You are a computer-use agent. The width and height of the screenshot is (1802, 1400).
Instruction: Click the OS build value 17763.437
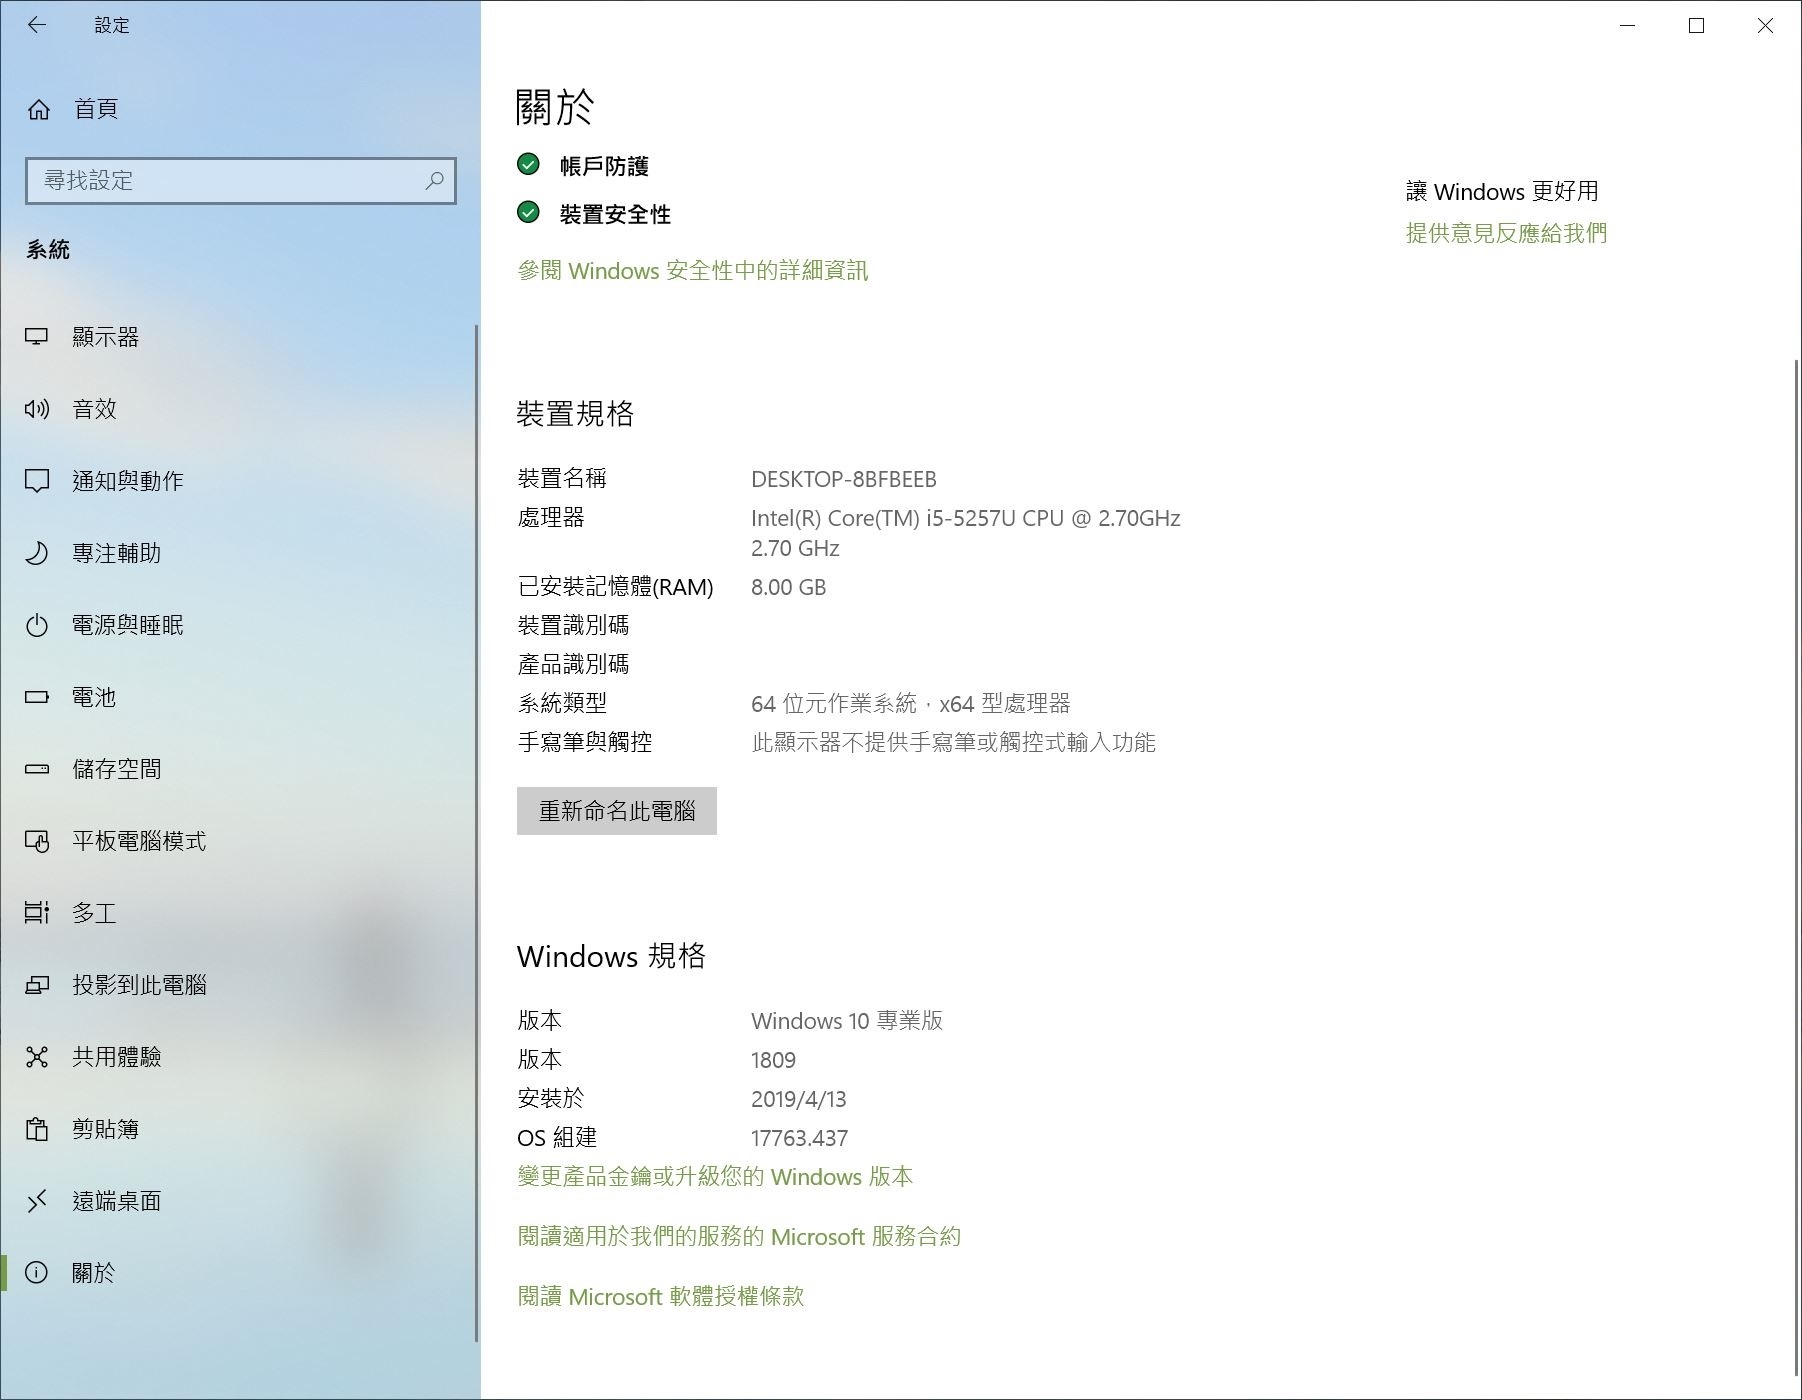click(x=799, y=1138)
